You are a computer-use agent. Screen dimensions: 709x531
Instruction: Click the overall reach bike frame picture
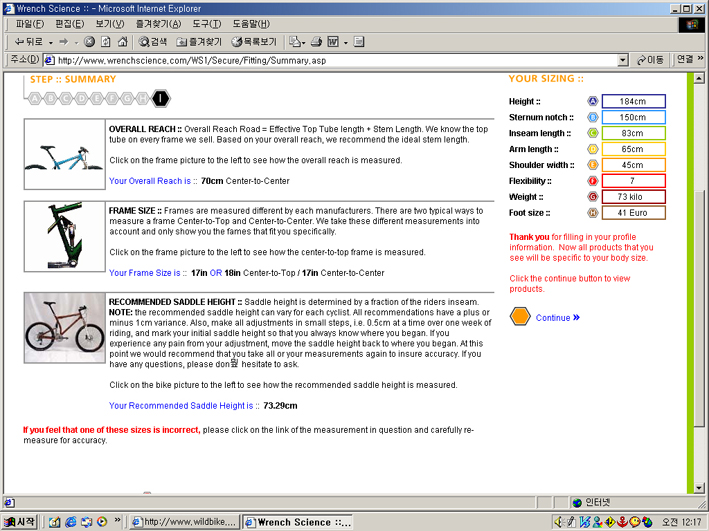click(x=64, y=154)
